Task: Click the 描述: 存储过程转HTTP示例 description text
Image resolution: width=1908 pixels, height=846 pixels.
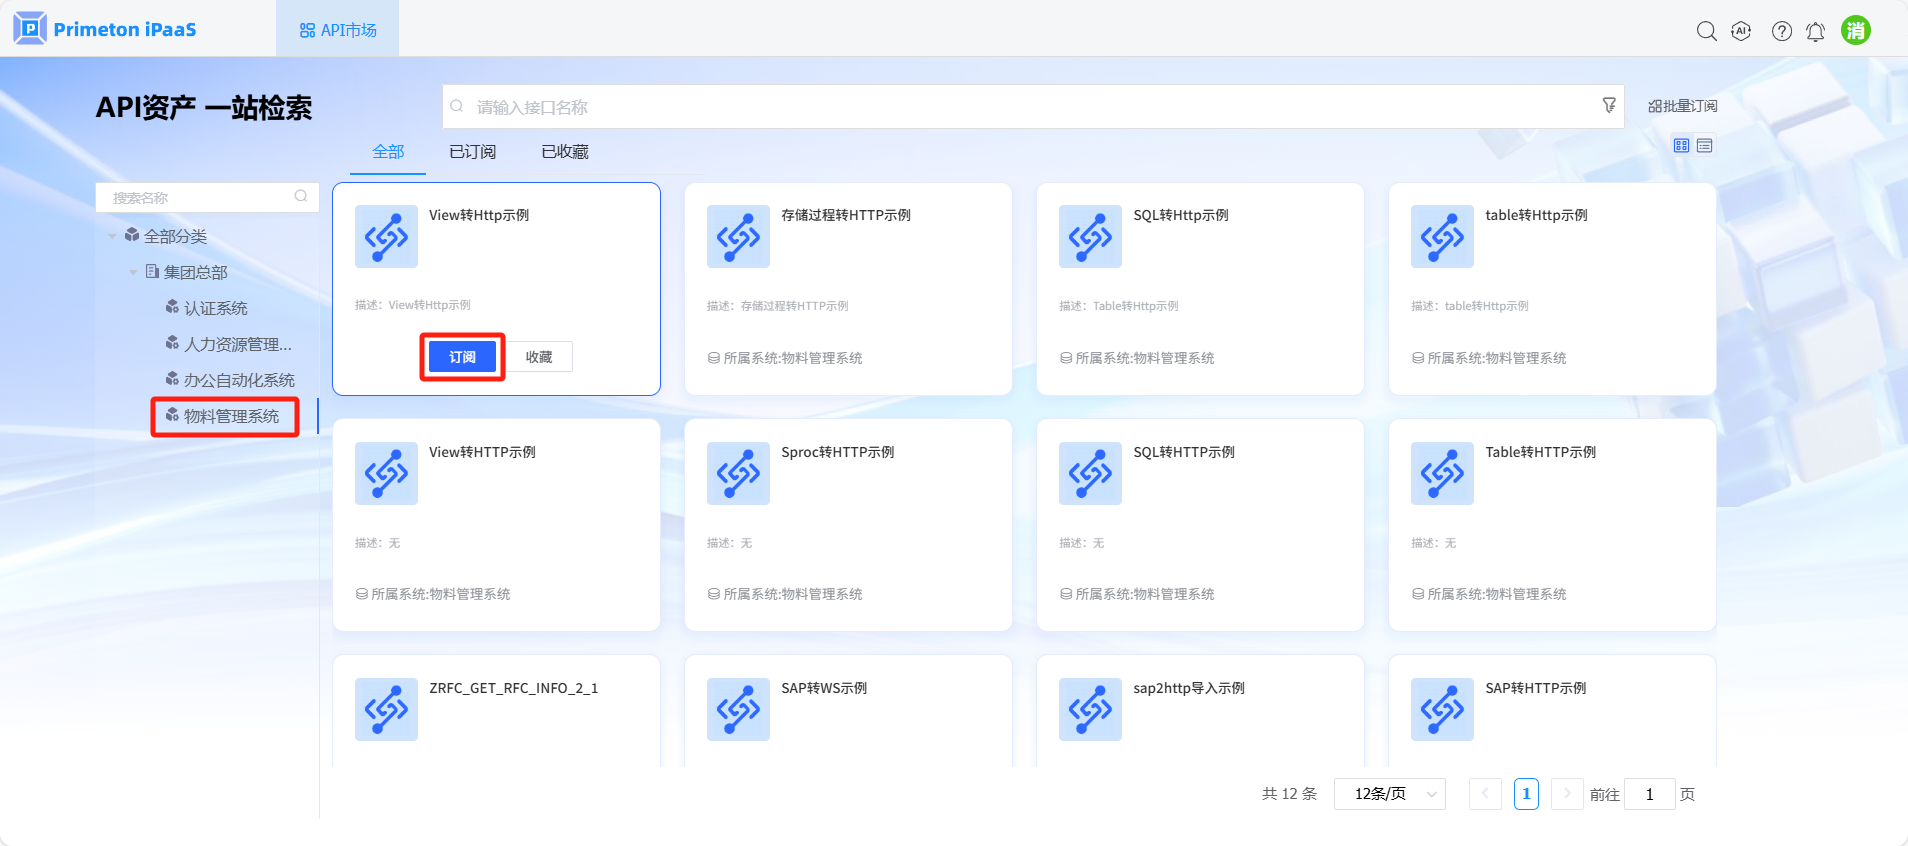Action: [x=778, y=306]
